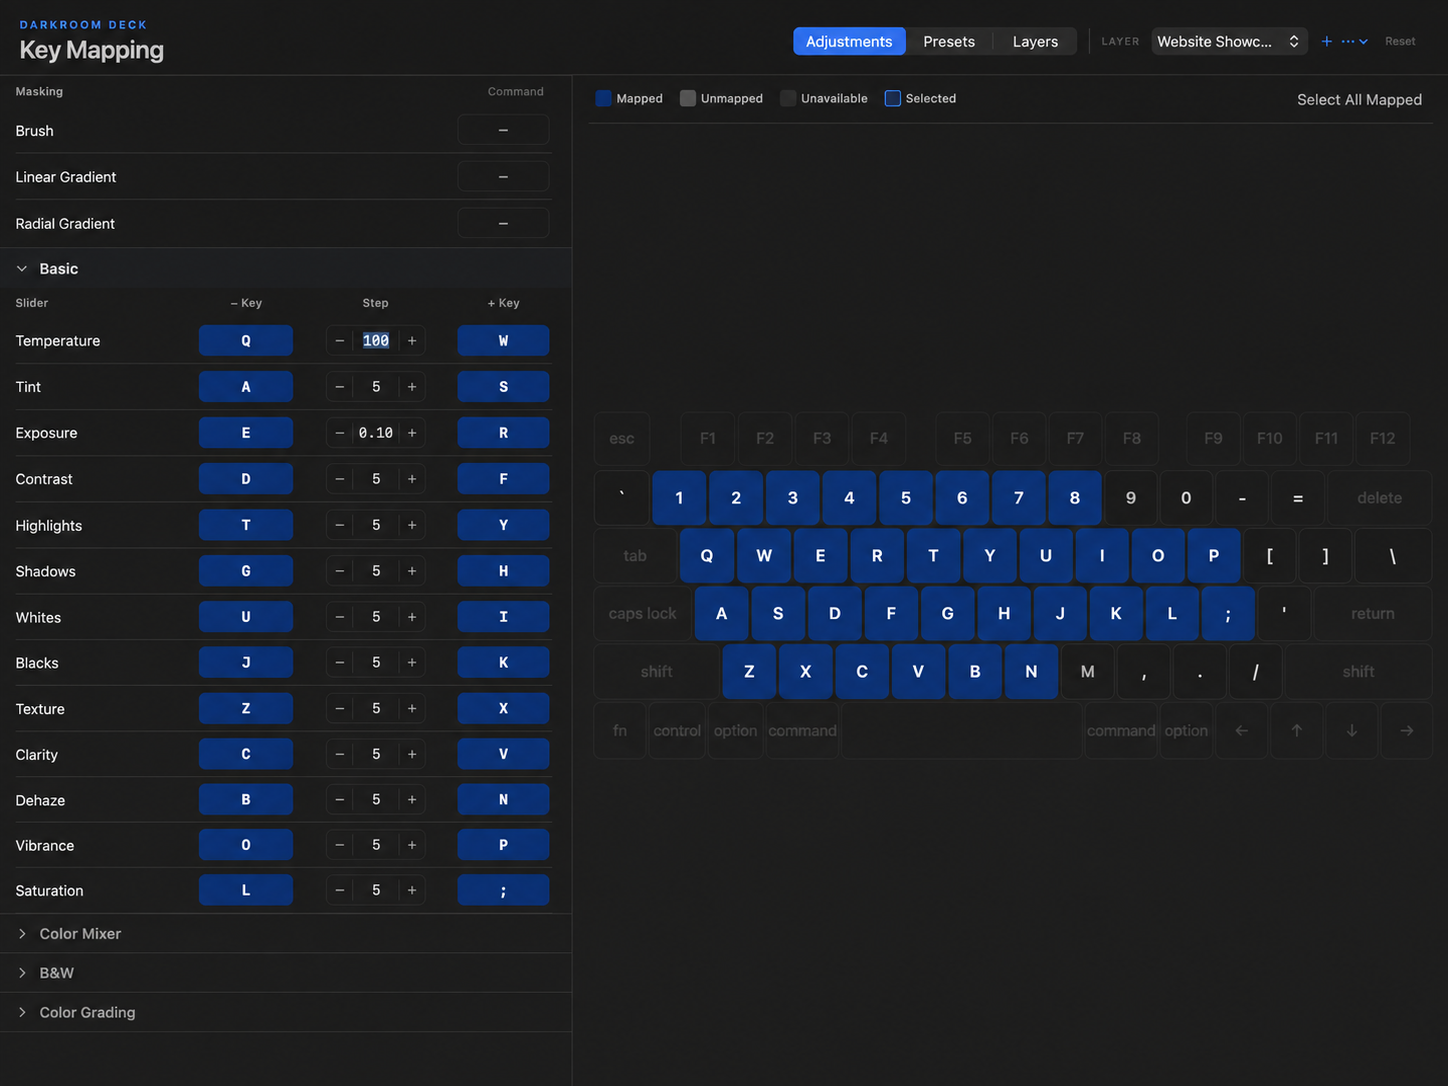
Task: Increase Vibrance step with plus
Action: click(412, 845)
